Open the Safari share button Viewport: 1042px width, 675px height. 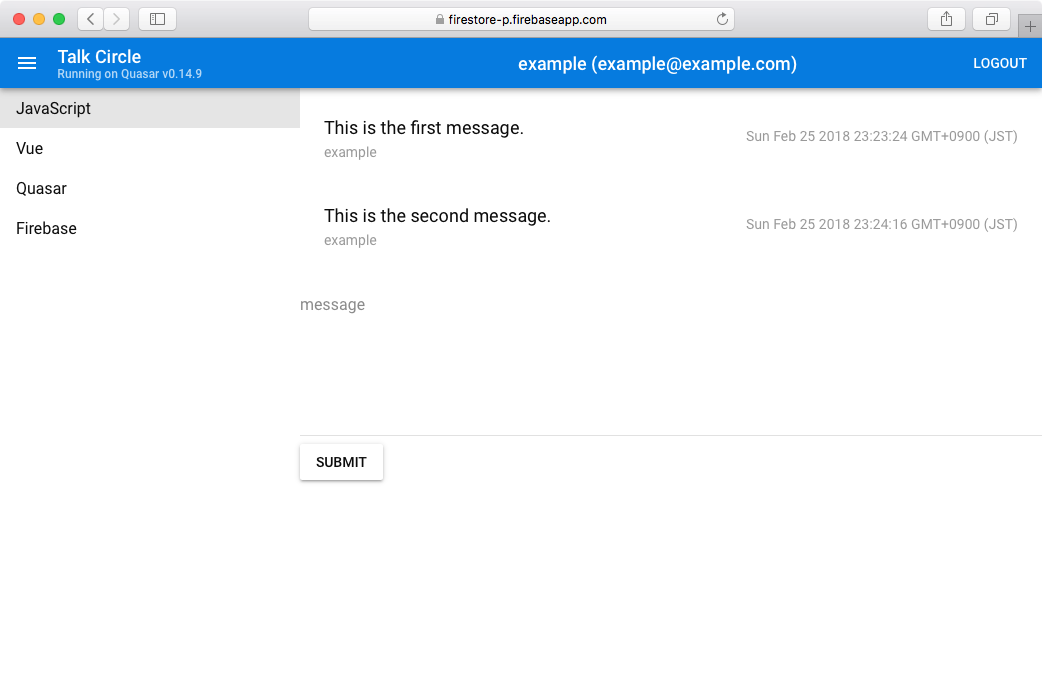[x=946, y=19]
